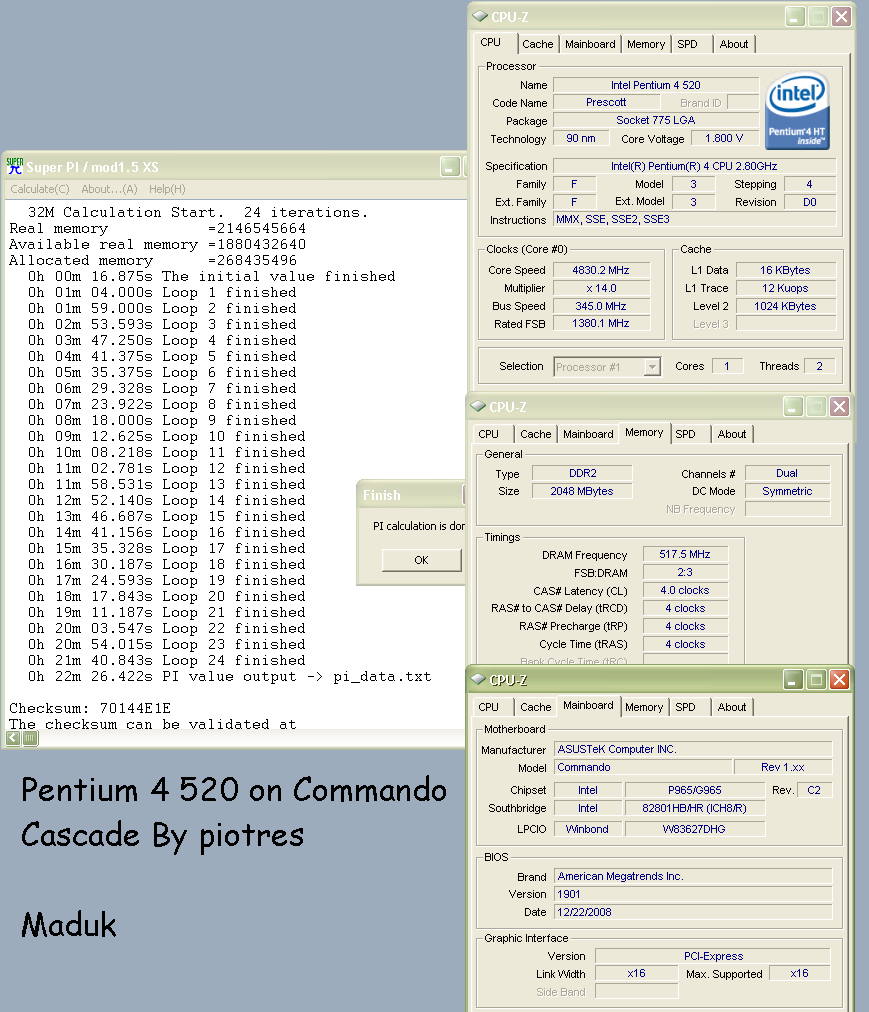Select About tab in middle CPU-Z window
The width and height of the screenshot is (869, 1012).
tap(732, 434)
